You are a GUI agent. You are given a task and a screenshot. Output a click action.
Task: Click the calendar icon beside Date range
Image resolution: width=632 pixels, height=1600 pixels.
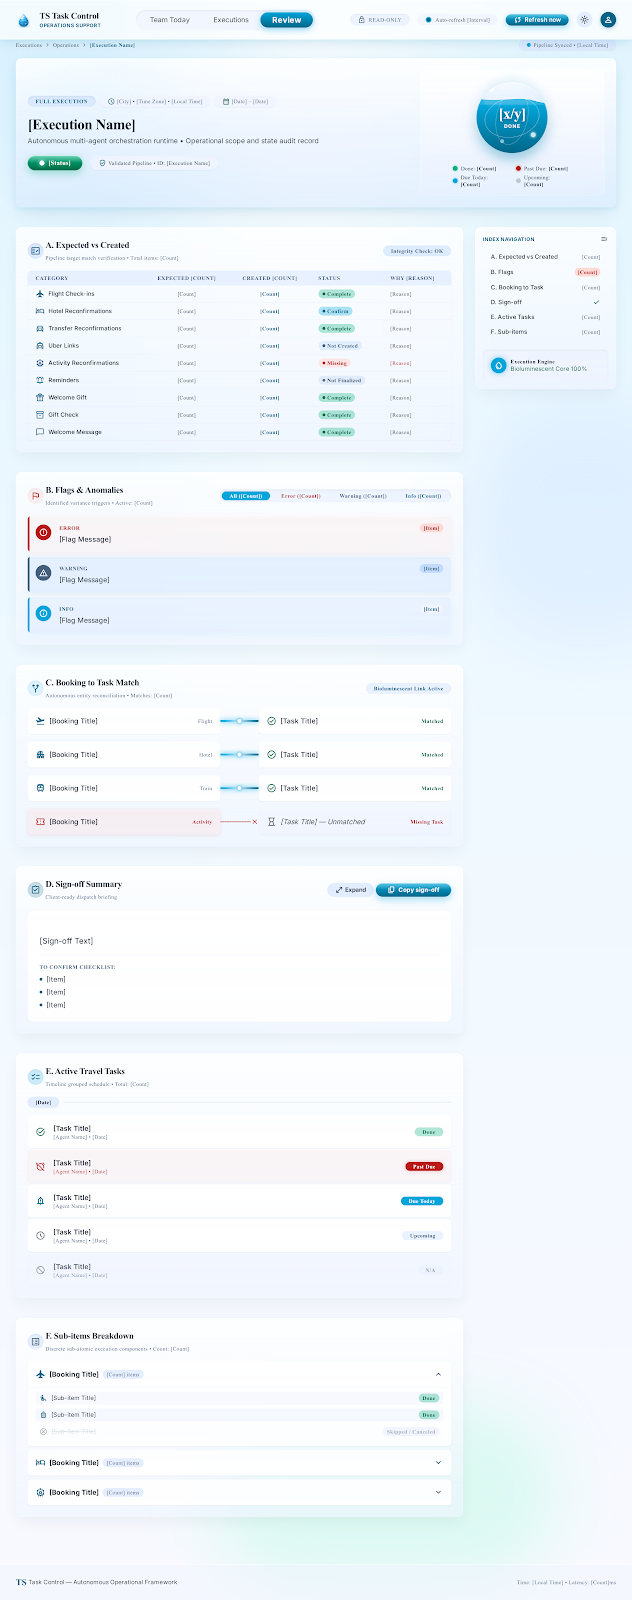226,101
